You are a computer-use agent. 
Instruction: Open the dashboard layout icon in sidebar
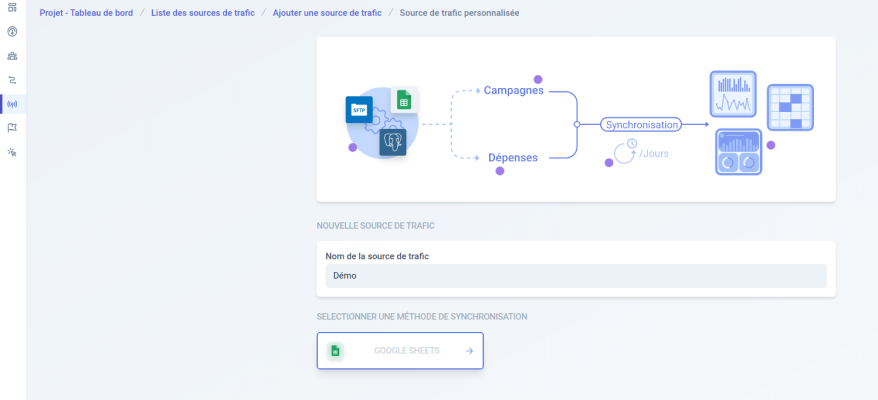coord(12,8)
